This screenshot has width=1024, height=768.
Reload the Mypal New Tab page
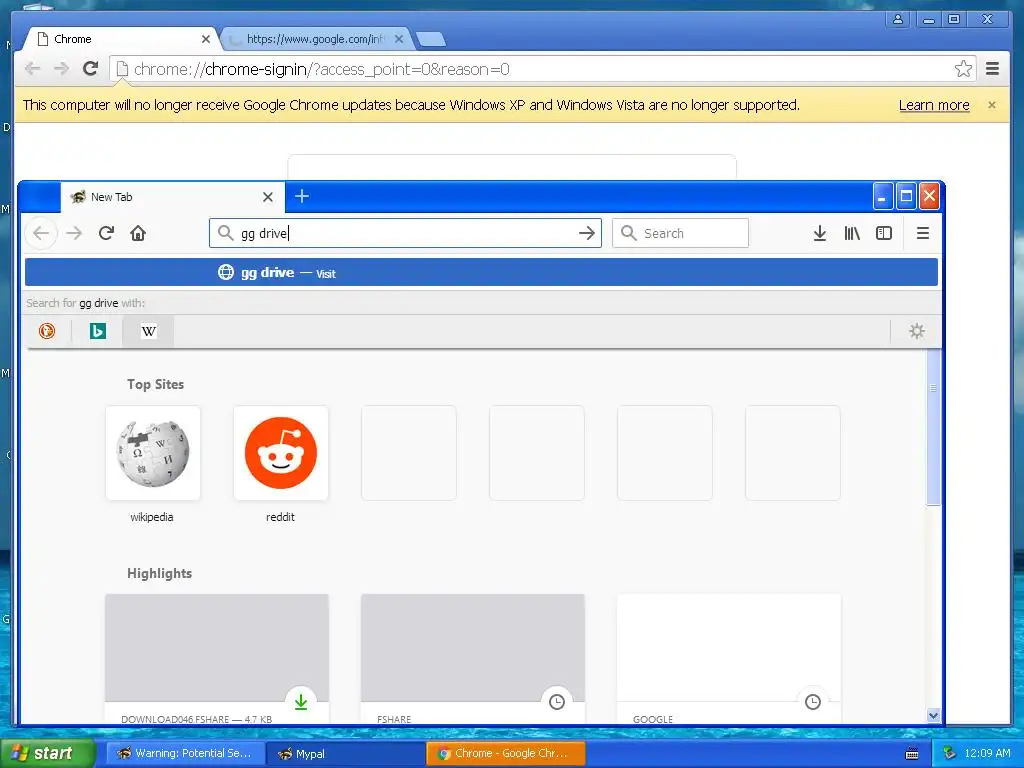[106, 233]
